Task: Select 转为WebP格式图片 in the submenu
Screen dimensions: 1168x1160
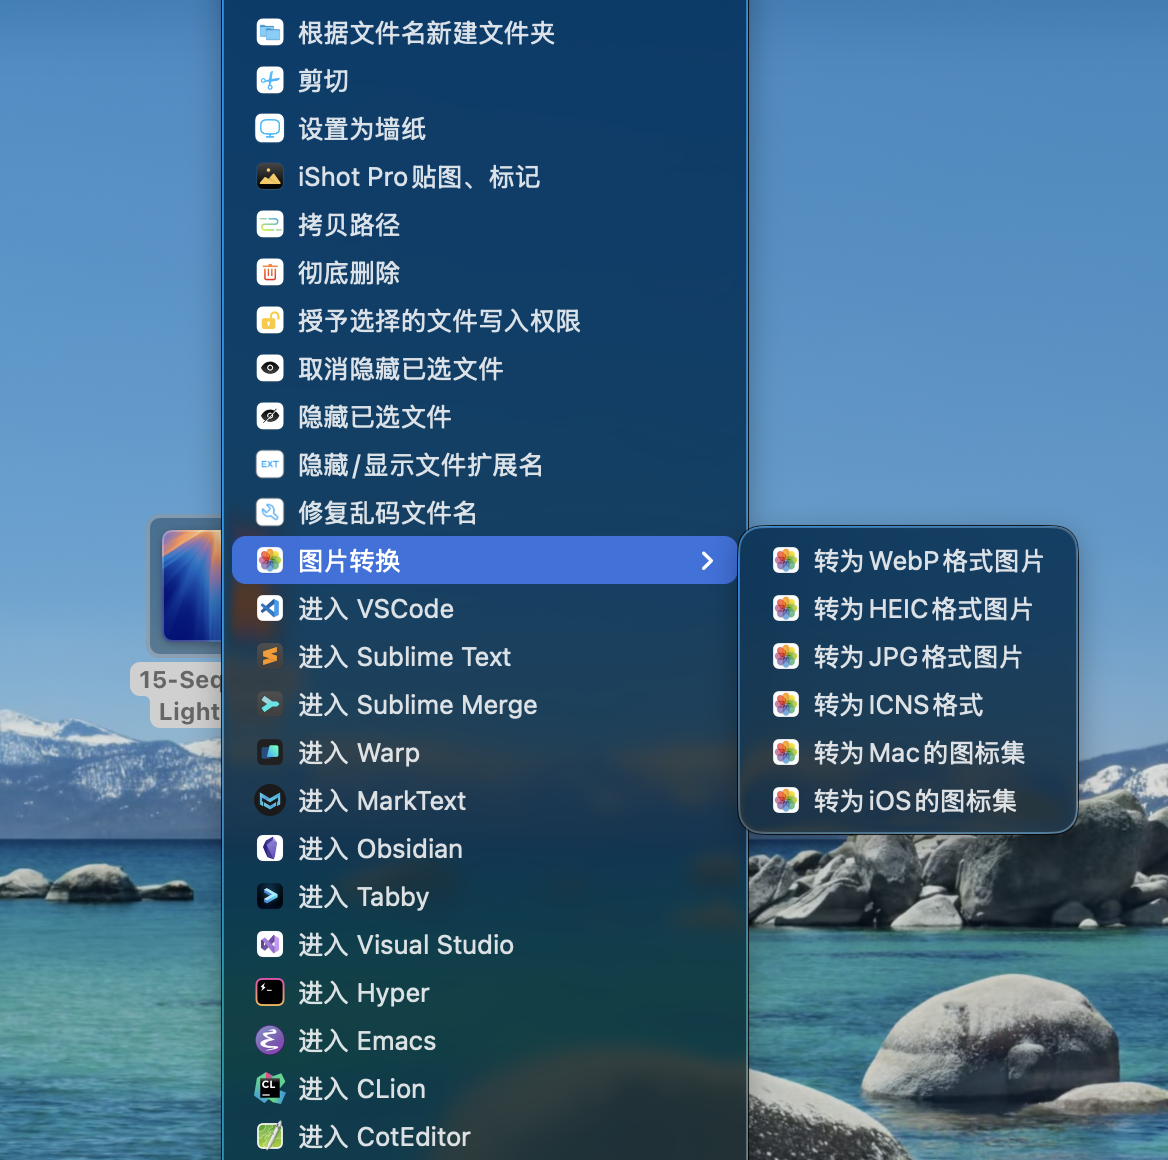Action: coord(927,561)
